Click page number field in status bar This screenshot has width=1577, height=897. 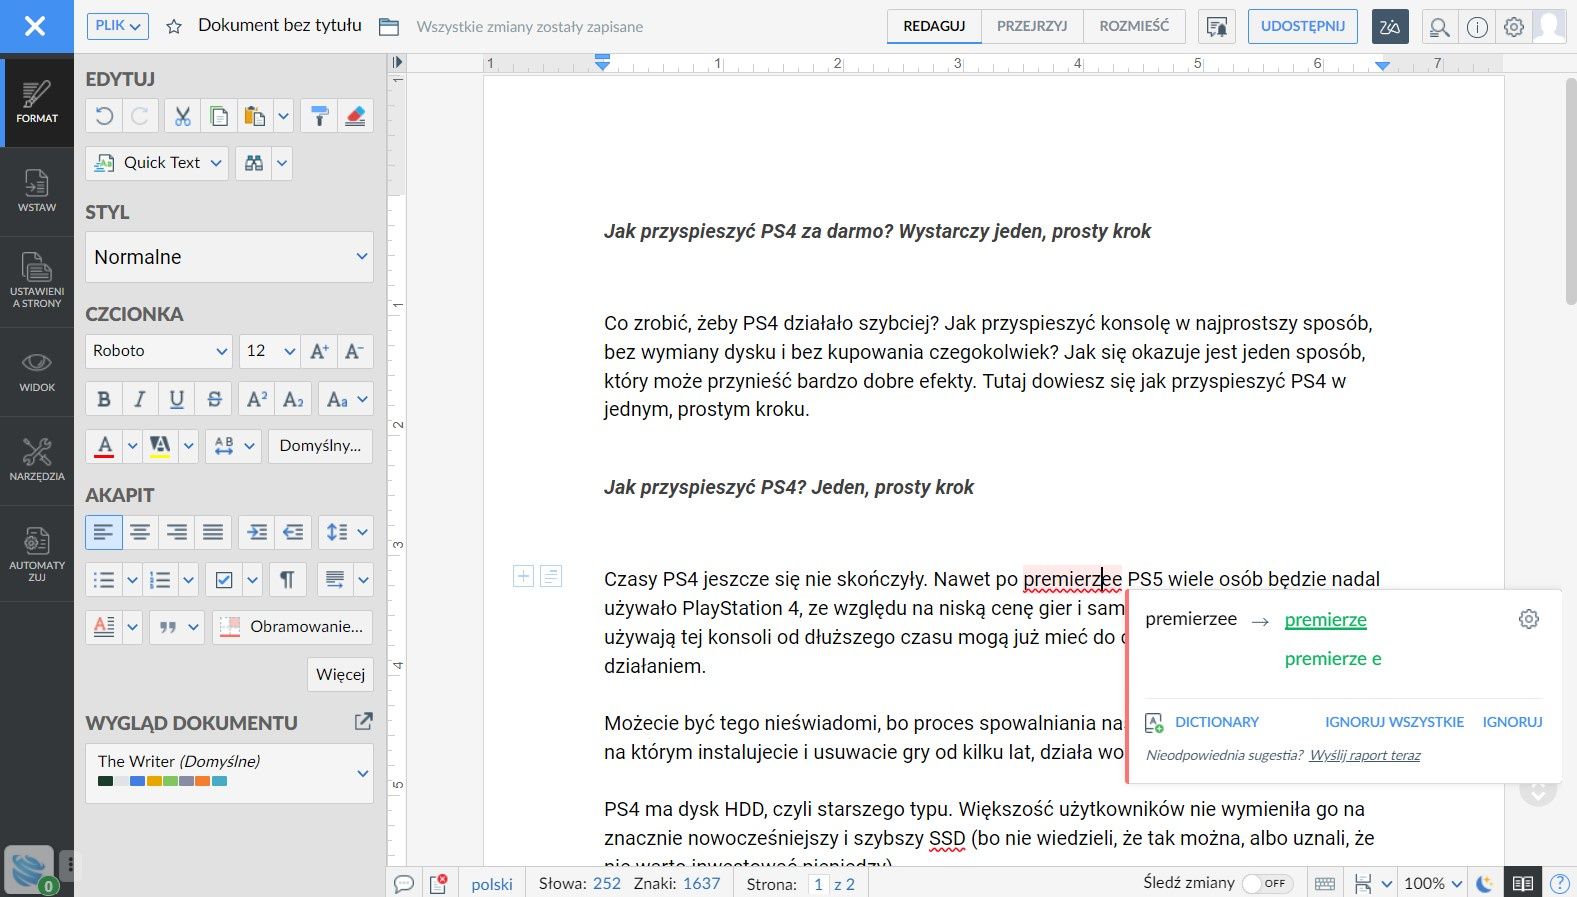click(819, 884)
